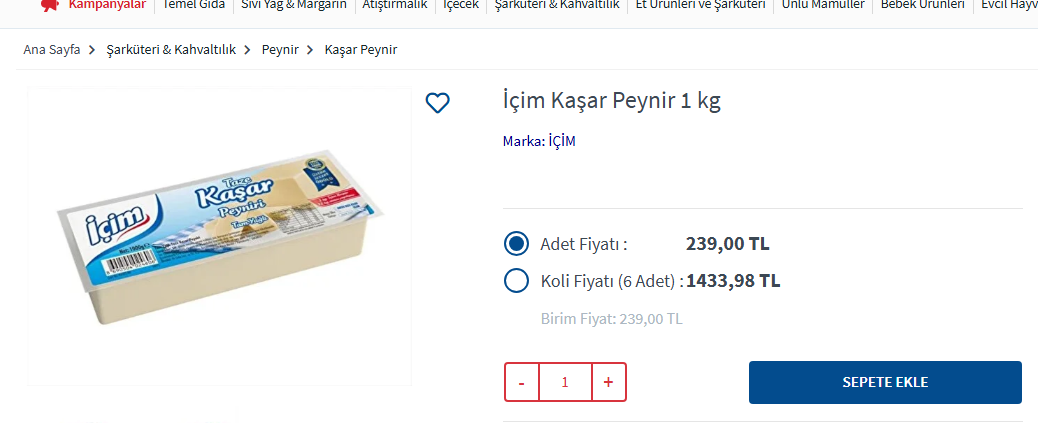
Task: Open the Bebek Ürünleri category
Action: [922, 5]
